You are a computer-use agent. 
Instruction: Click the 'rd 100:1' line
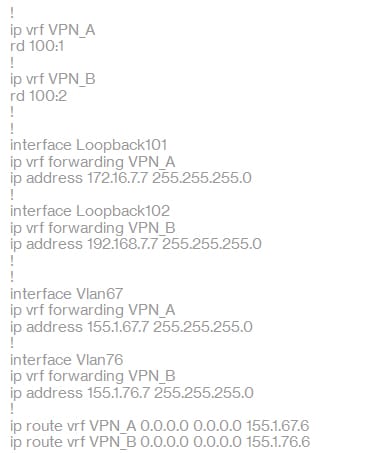tap(37, 46)
